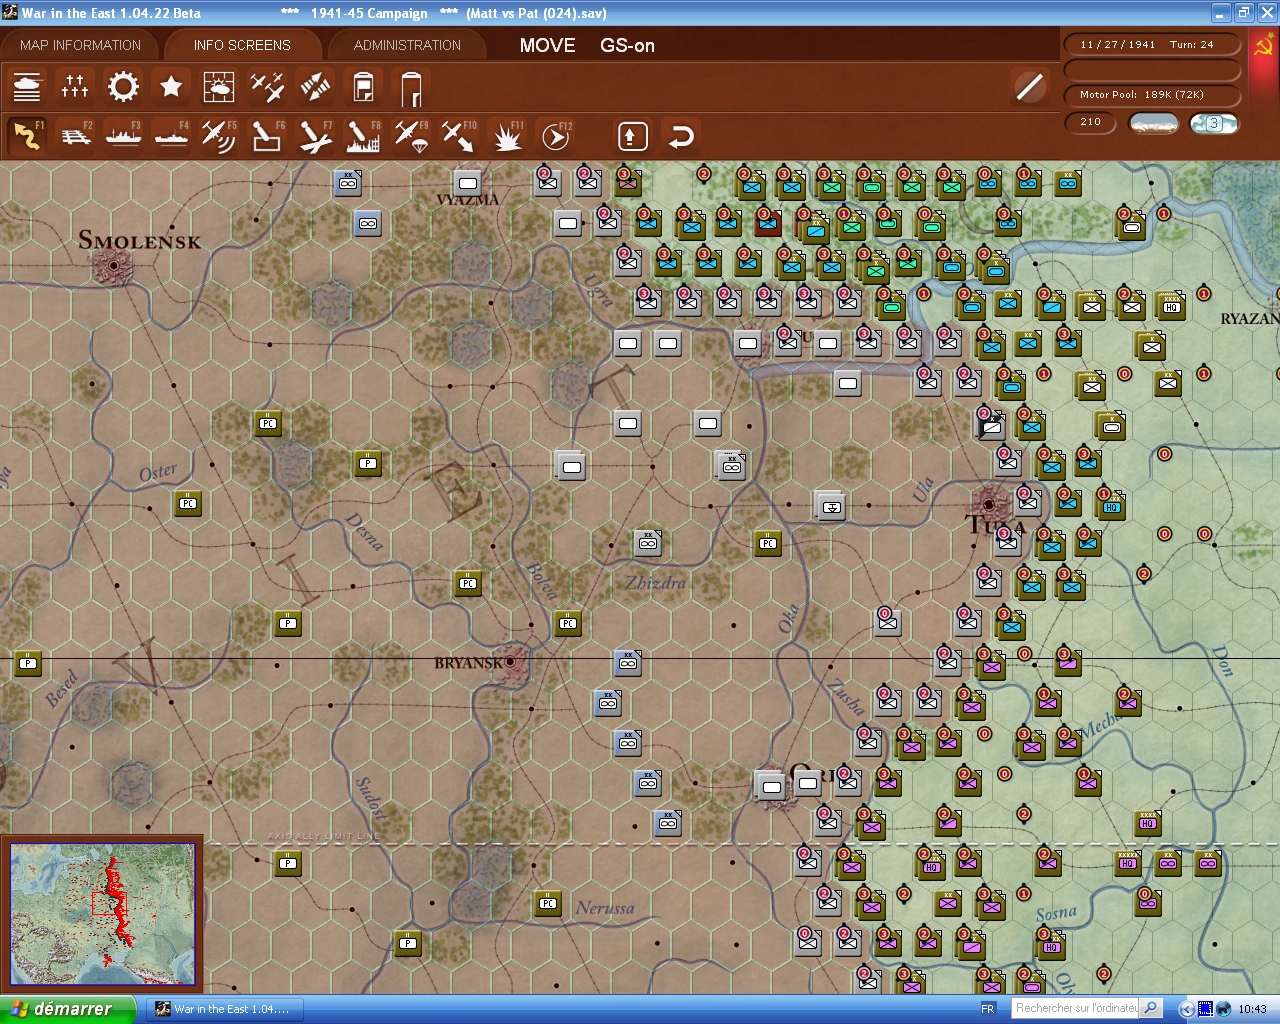Click the FR language indicator
The width and height of the screenshot is (1280, 1024).
pyautogui.click(x=988, y=1009)
